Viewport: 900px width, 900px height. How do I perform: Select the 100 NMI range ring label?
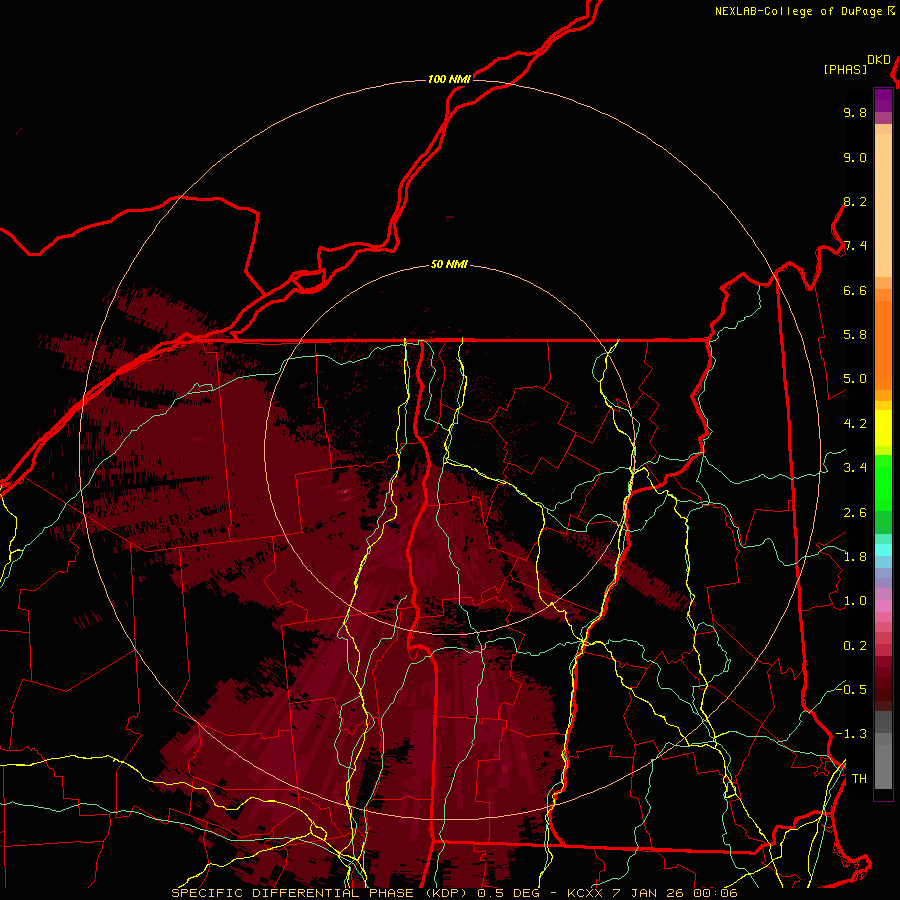pos(449,79)
